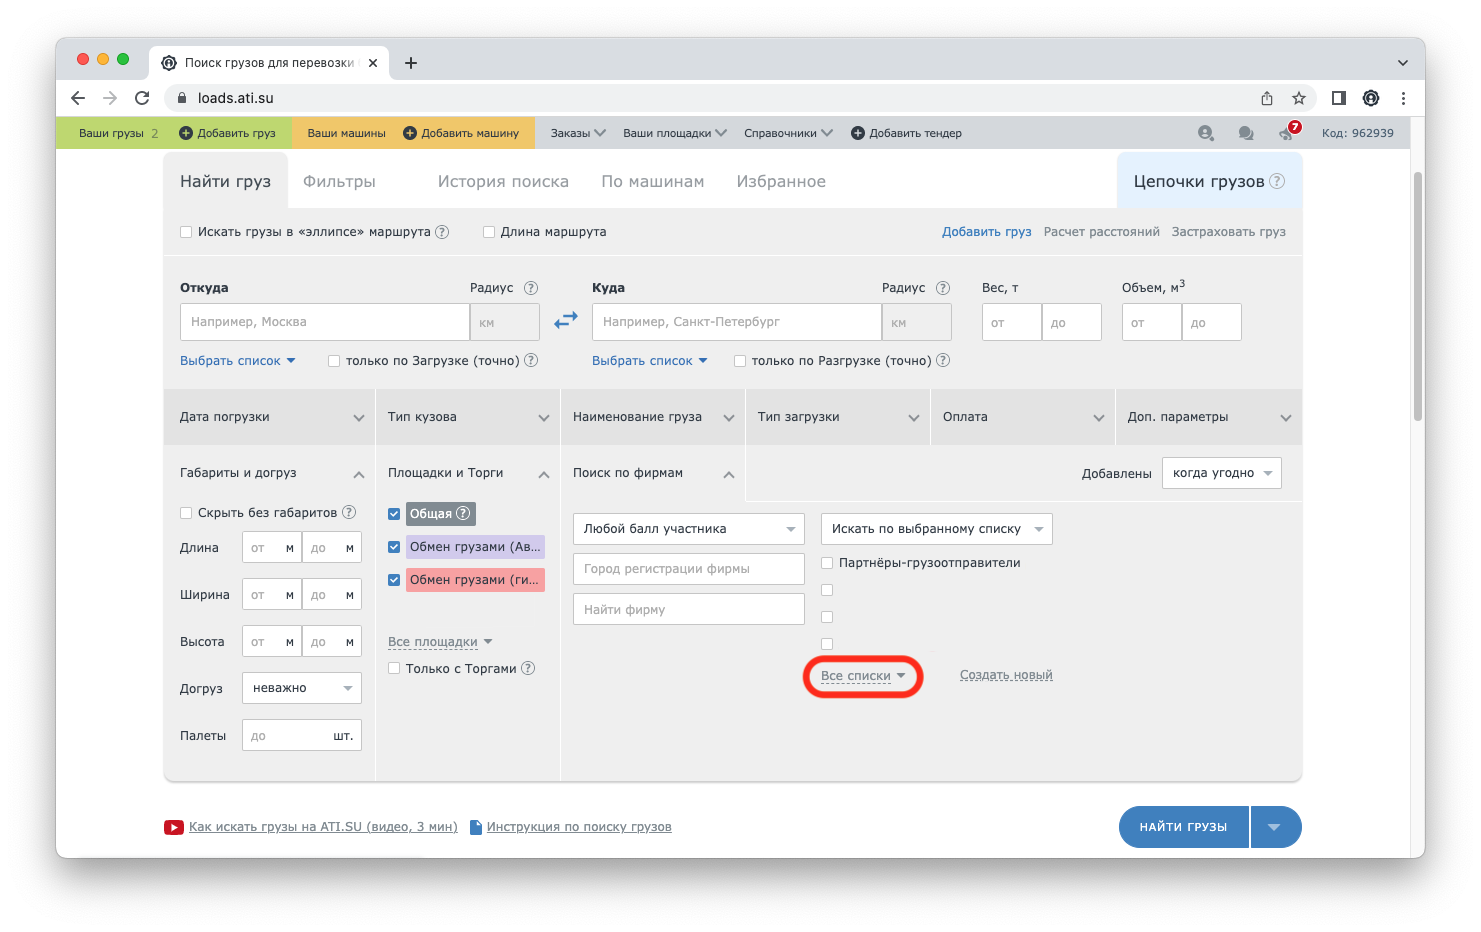Uncheck the red Обмен грузами (ги... checkbox
The height and width of the screenshot is (932, 1481).
394,580
